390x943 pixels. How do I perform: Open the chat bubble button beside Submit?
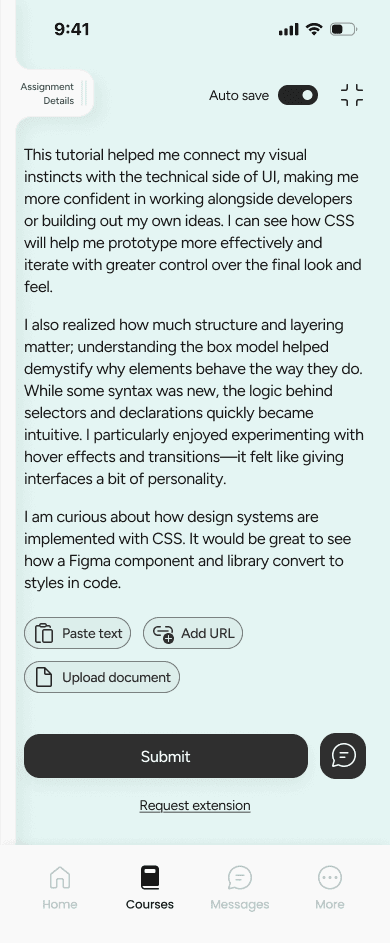343,756
